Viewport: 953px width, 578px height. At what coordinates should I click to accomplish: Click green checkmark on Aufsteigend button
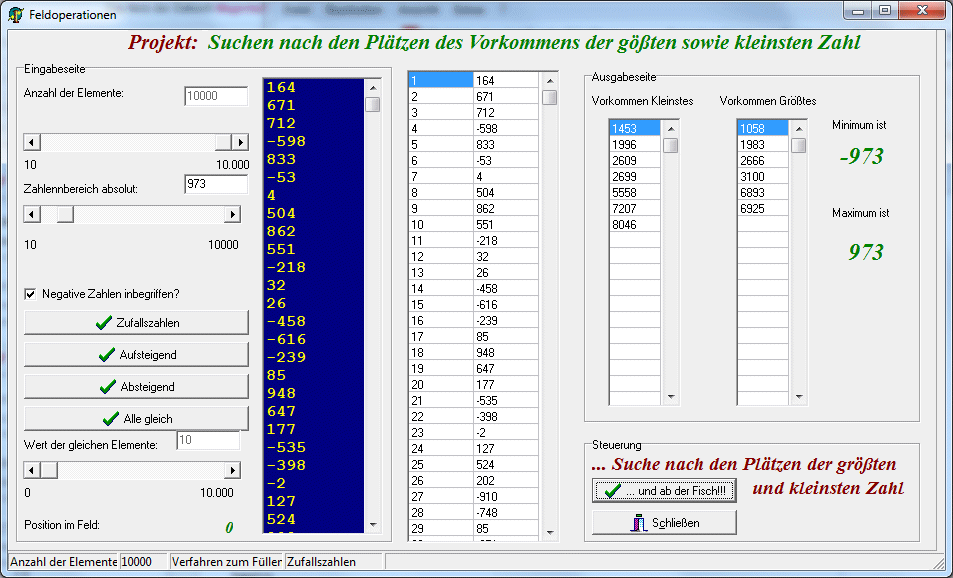pos(107,354)
